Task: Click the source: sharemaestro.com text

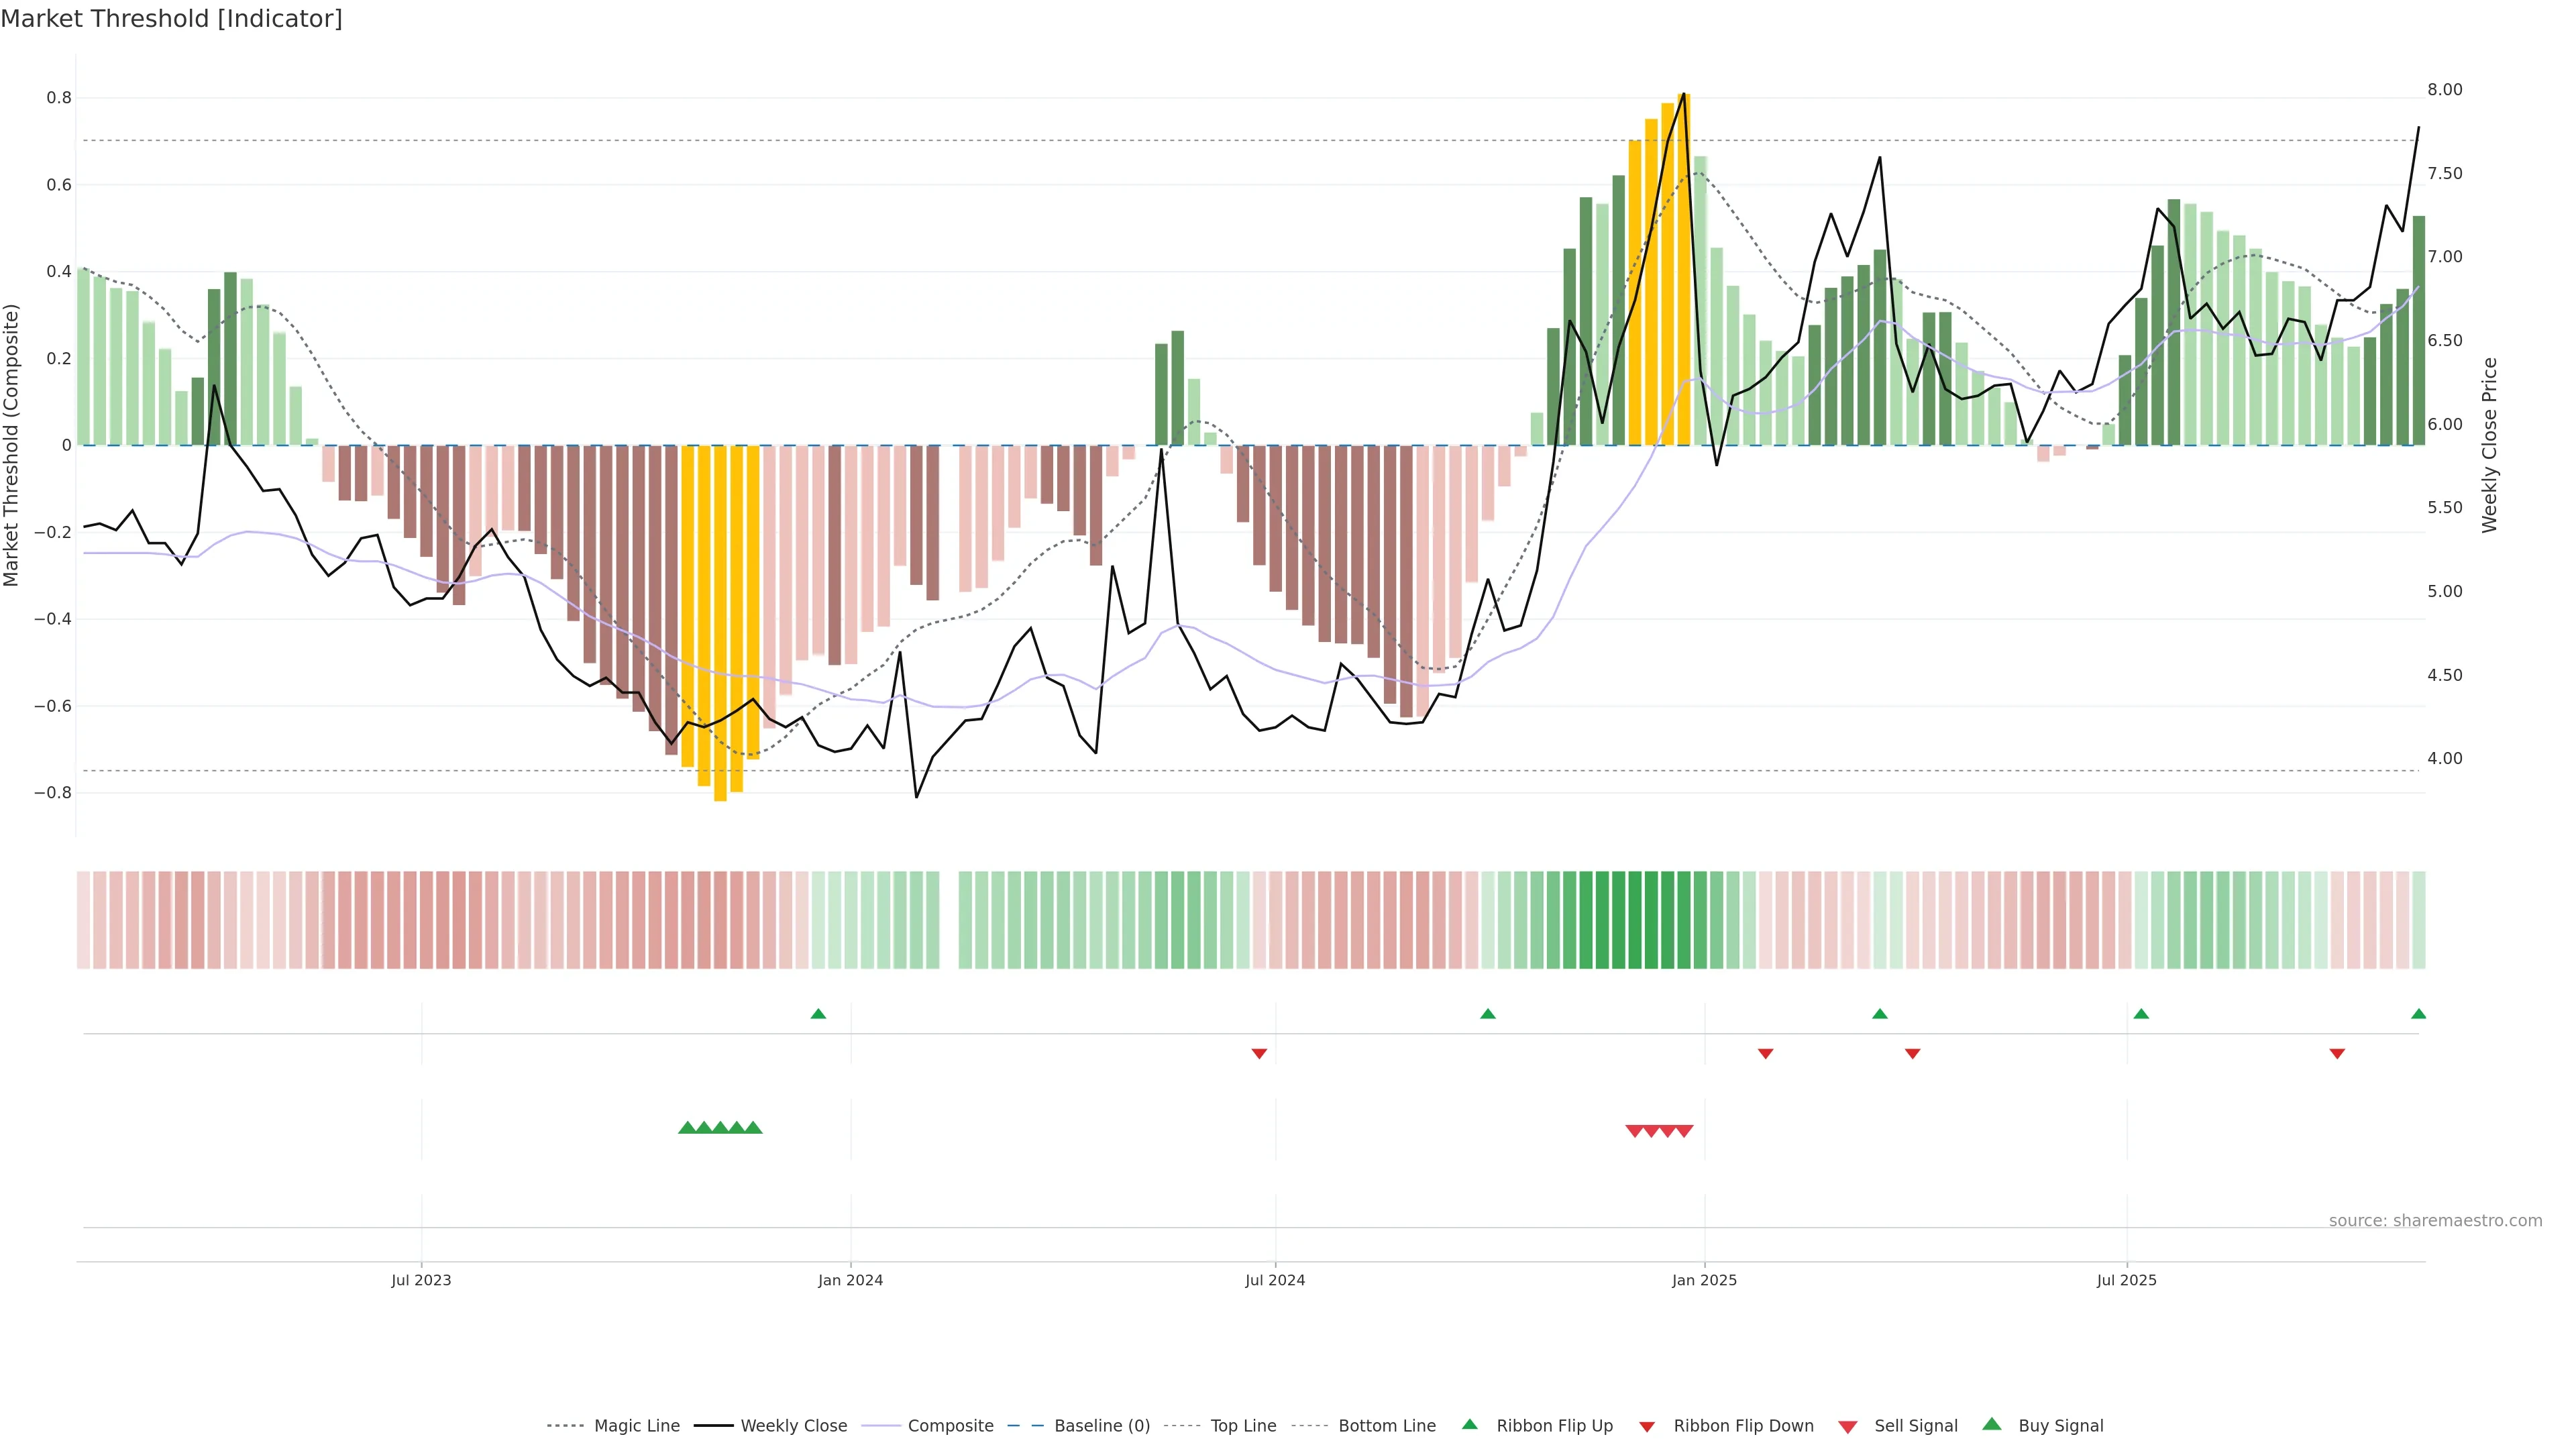Action: point(2435,1221)
